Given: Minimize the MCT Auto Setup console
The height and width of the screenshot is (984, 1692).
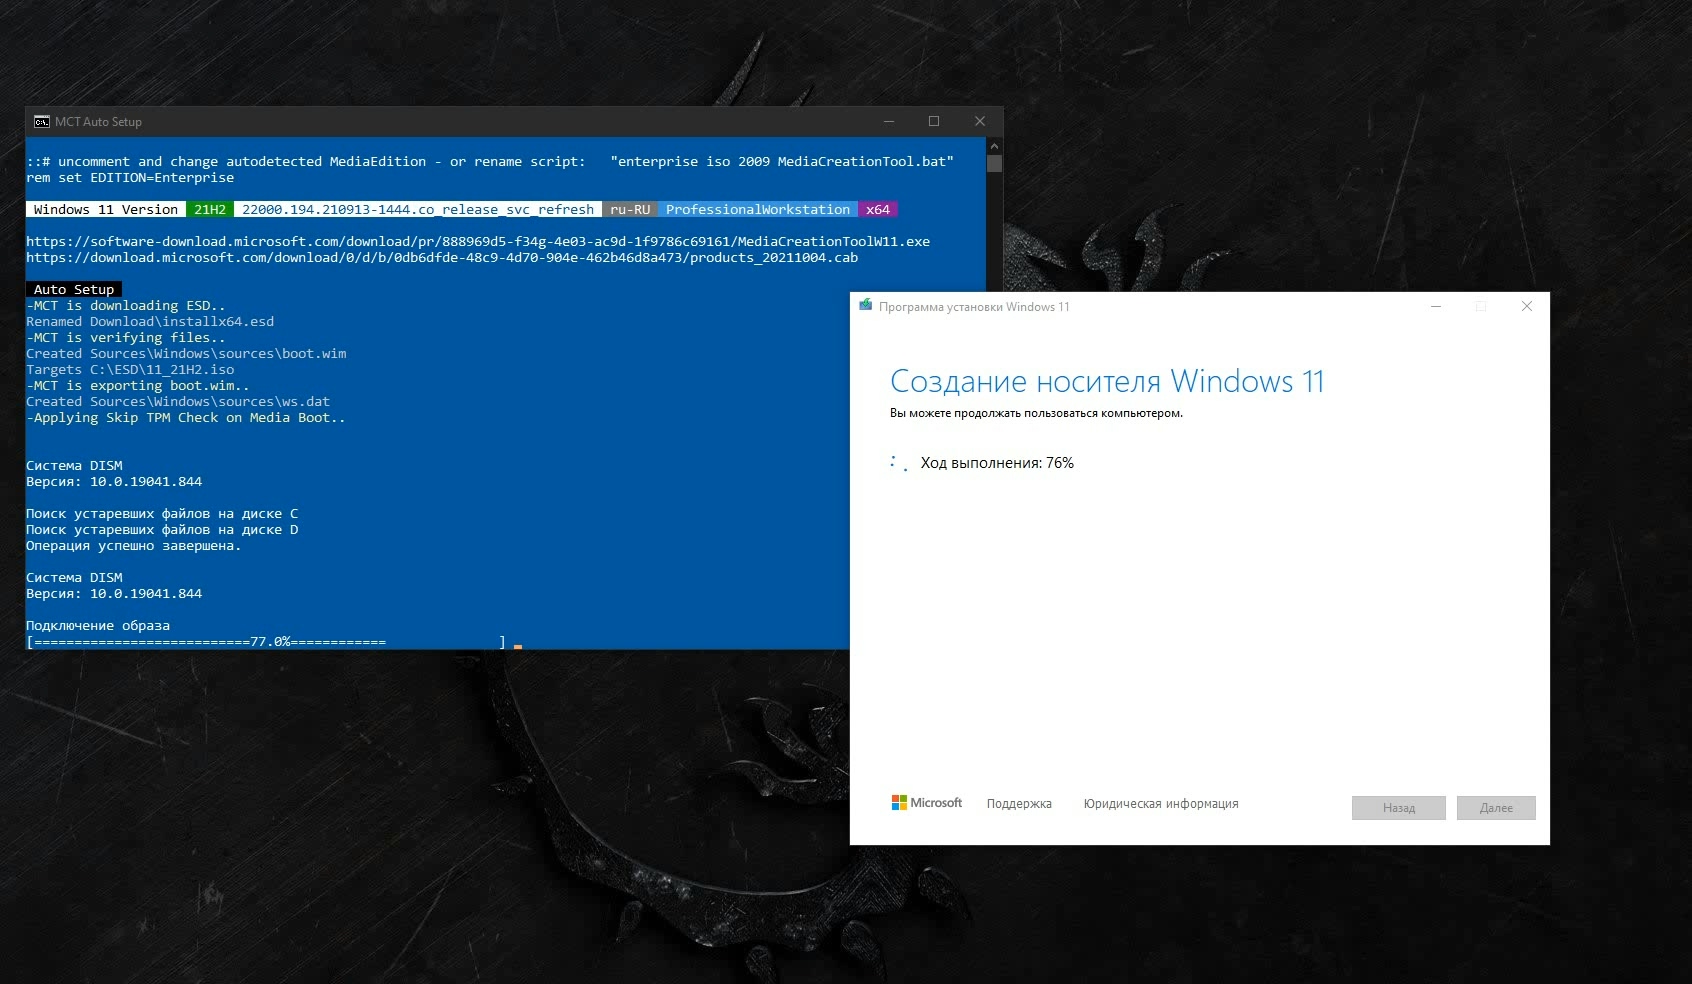Looking at the screenshot, I should pos(888,121).
